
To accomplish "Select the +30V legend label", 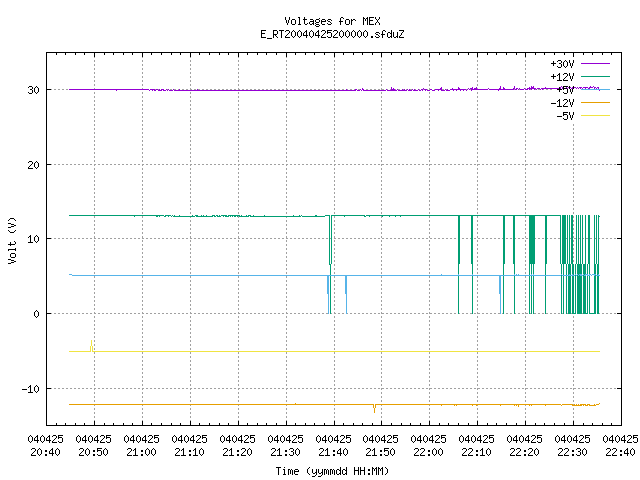I will coord(562,64).
